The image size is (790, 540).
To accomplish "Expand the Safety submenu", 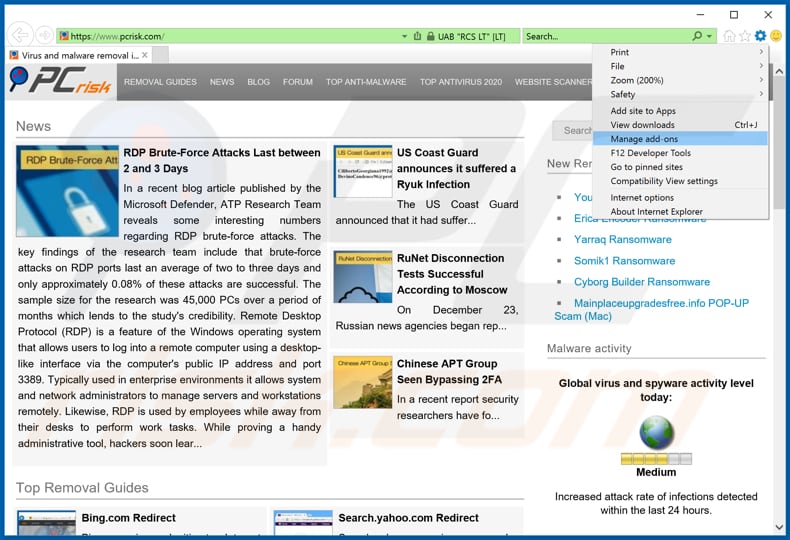I will (x=680, y=94).
